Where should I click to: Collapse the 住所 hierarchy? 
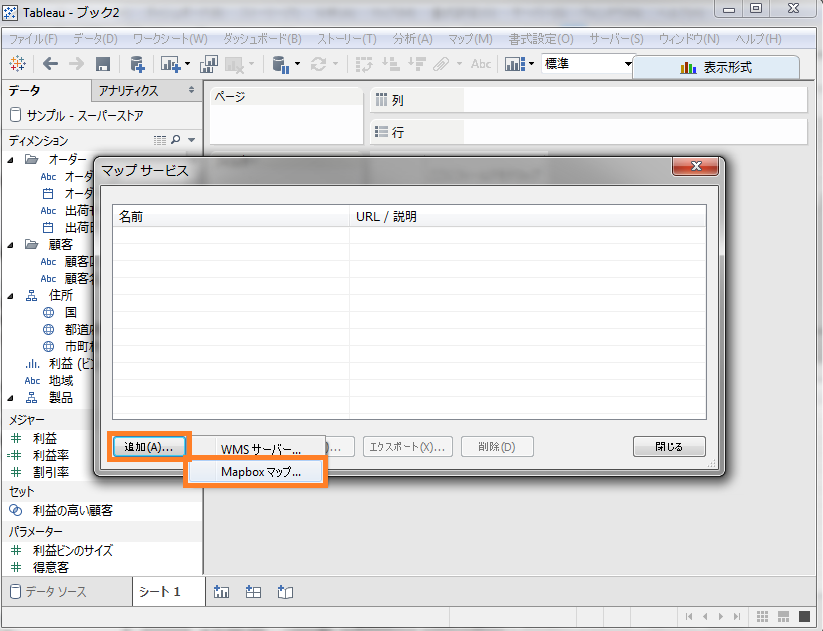(x=10, y=296)
